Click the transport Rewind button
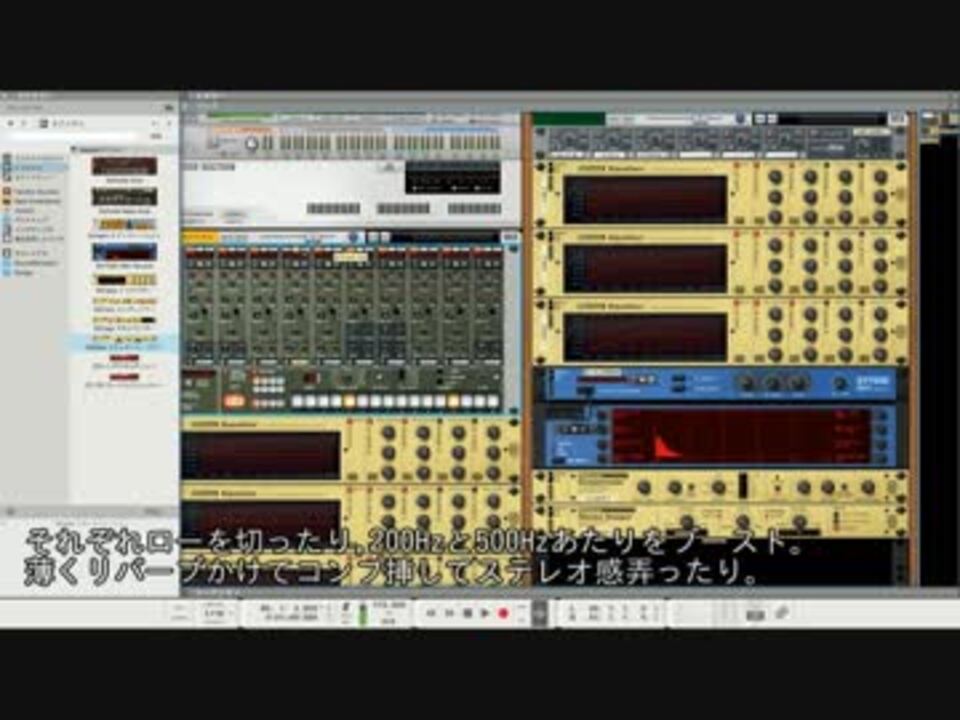This screenshot has height=720, width=960. 431,612
